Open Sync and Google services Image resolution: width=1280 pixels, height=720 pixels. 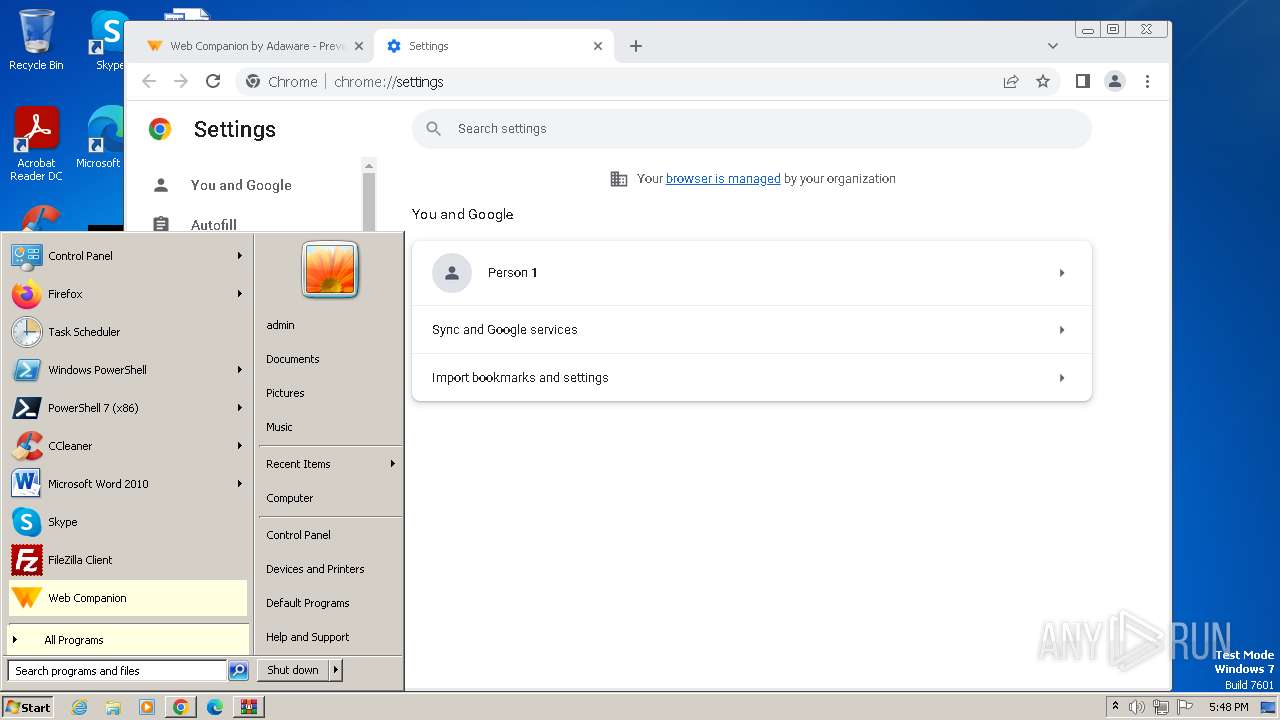point(752,330)
